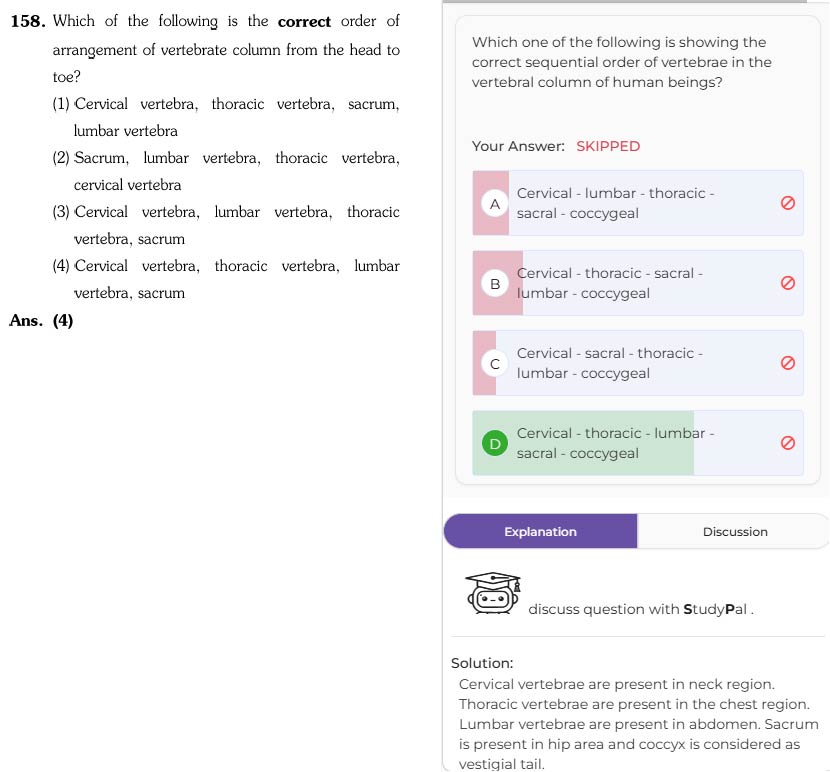Click the SKIPPED answer status label
830x772 pixels.
click(608, 146)
